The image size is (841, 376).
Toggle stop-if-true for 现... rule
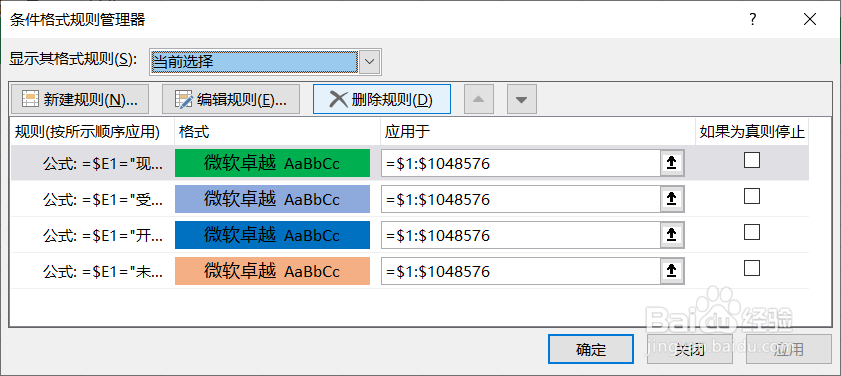click(752, 160)
